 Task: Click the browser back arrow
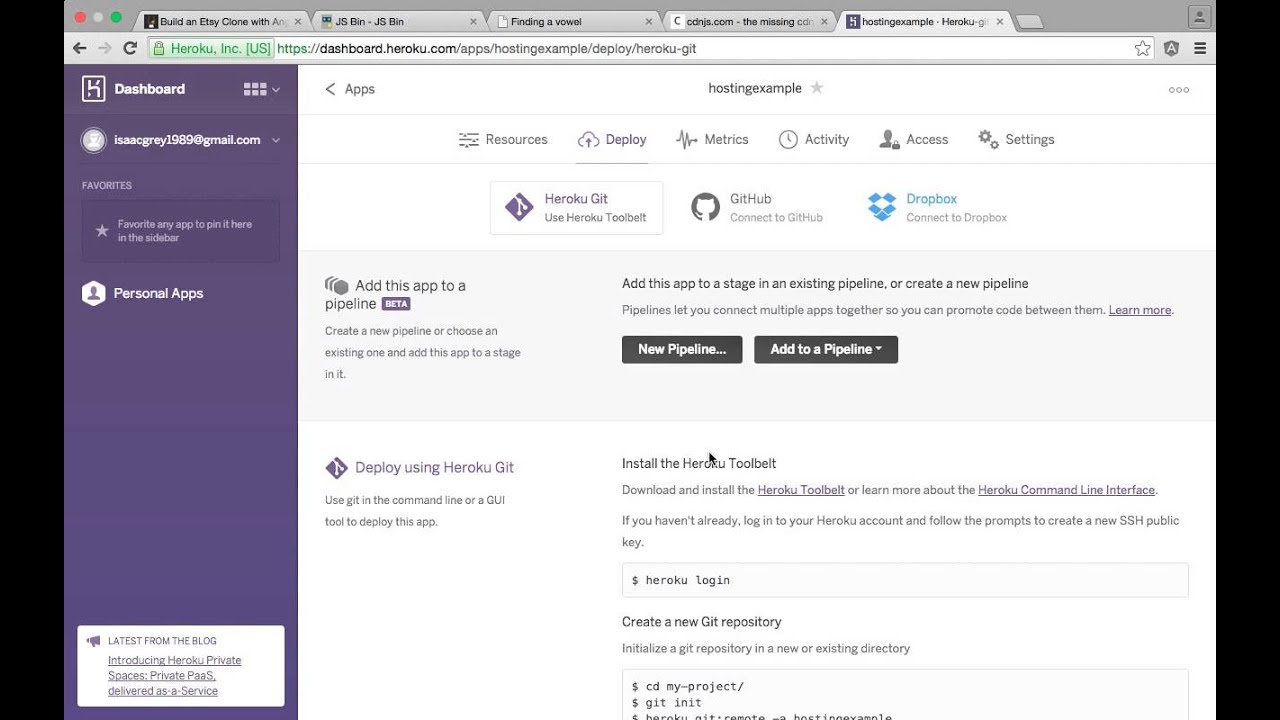point(80,48)
